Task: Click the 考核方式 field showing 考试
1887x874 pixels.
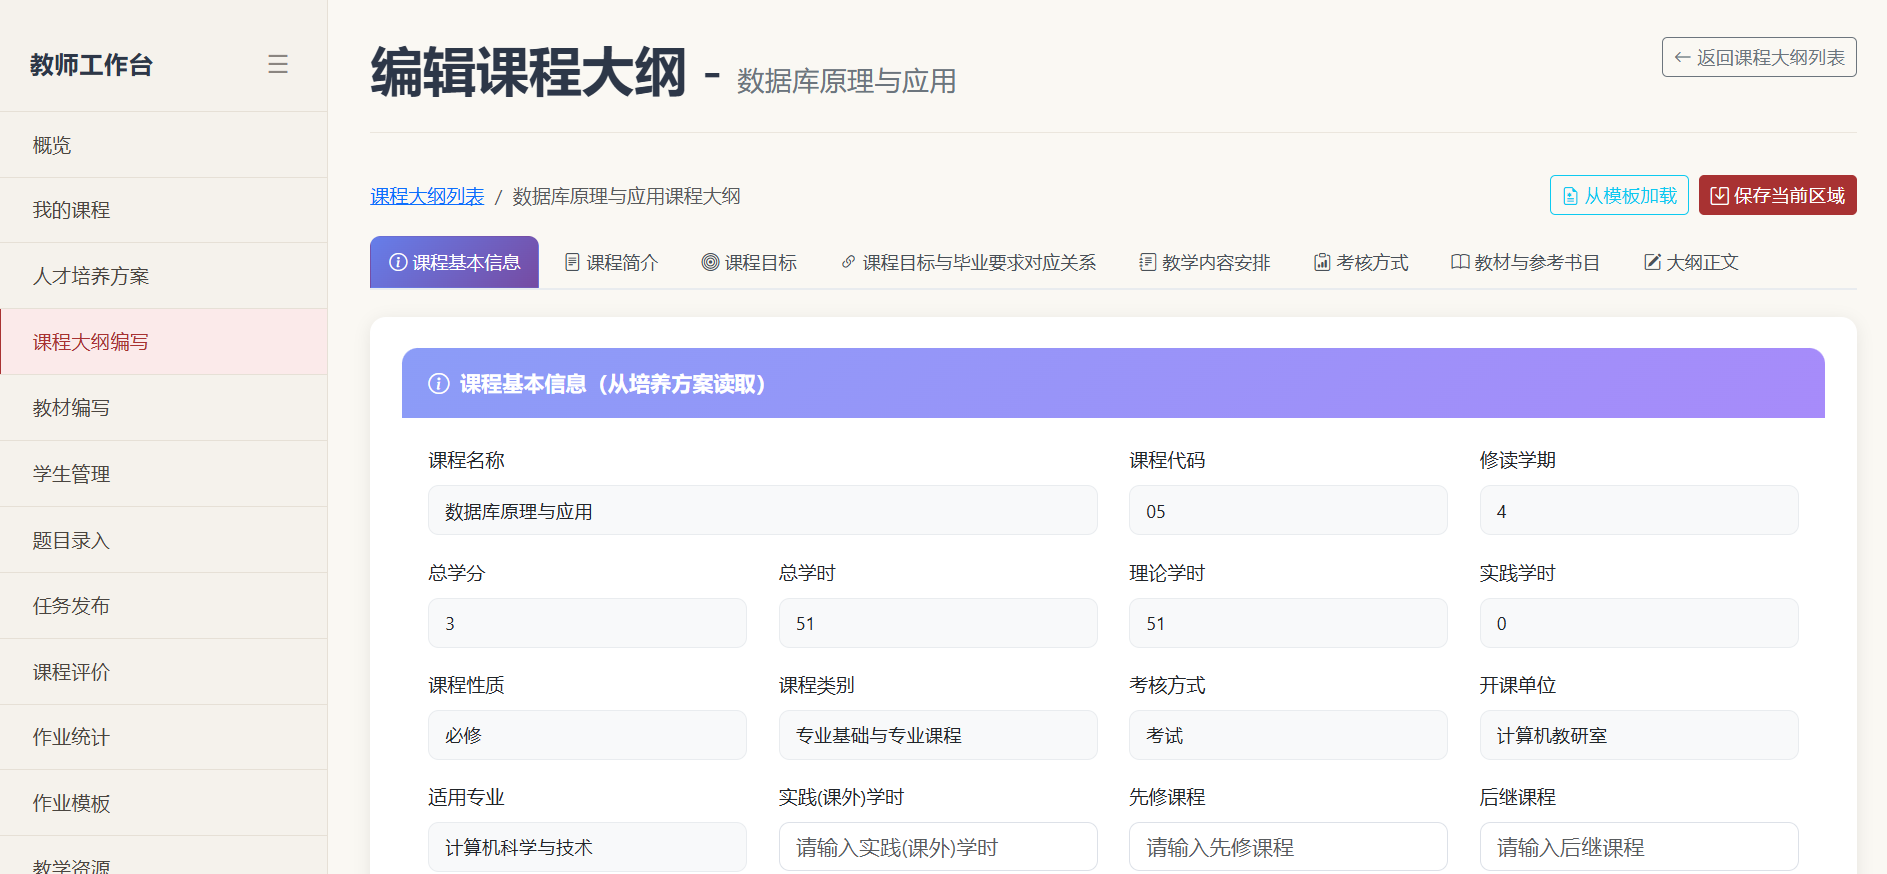Action: pos(1288,735)
